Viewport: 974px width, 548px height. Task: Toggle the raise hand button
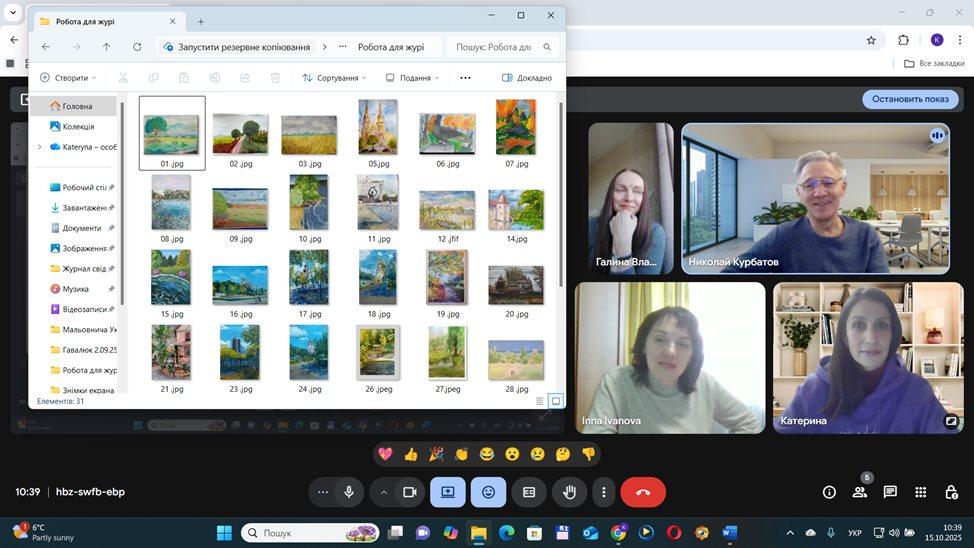[568, 492]
